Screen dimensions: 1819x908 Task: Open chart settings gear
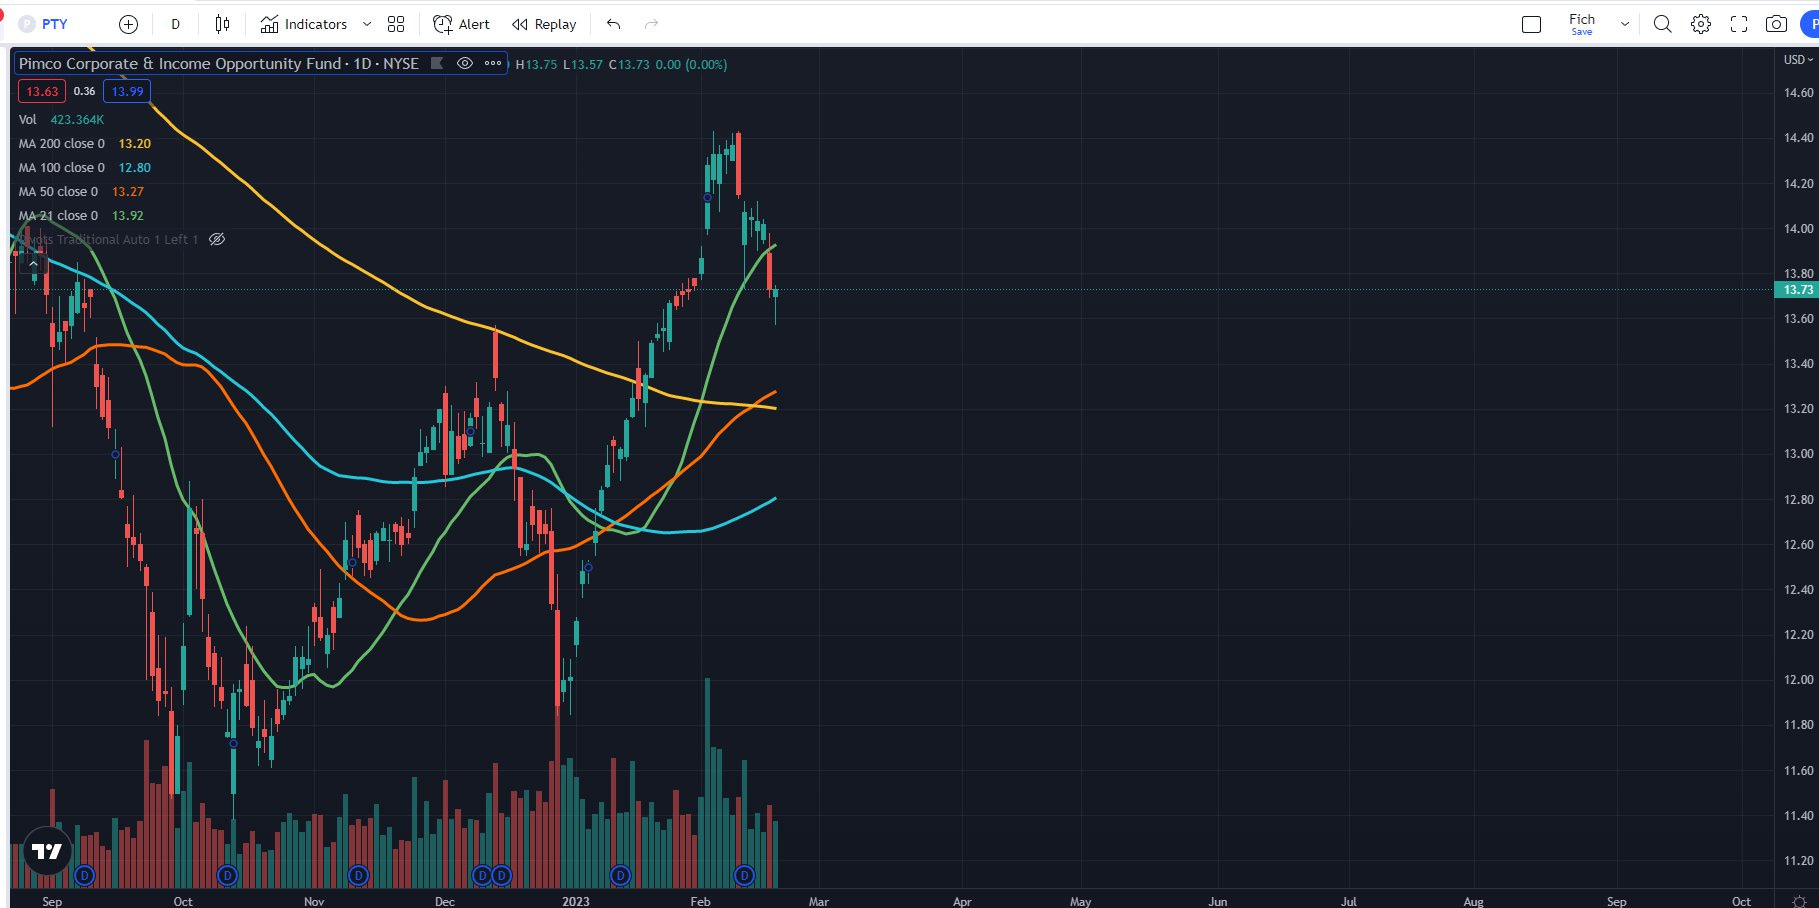pos(1700,24)
